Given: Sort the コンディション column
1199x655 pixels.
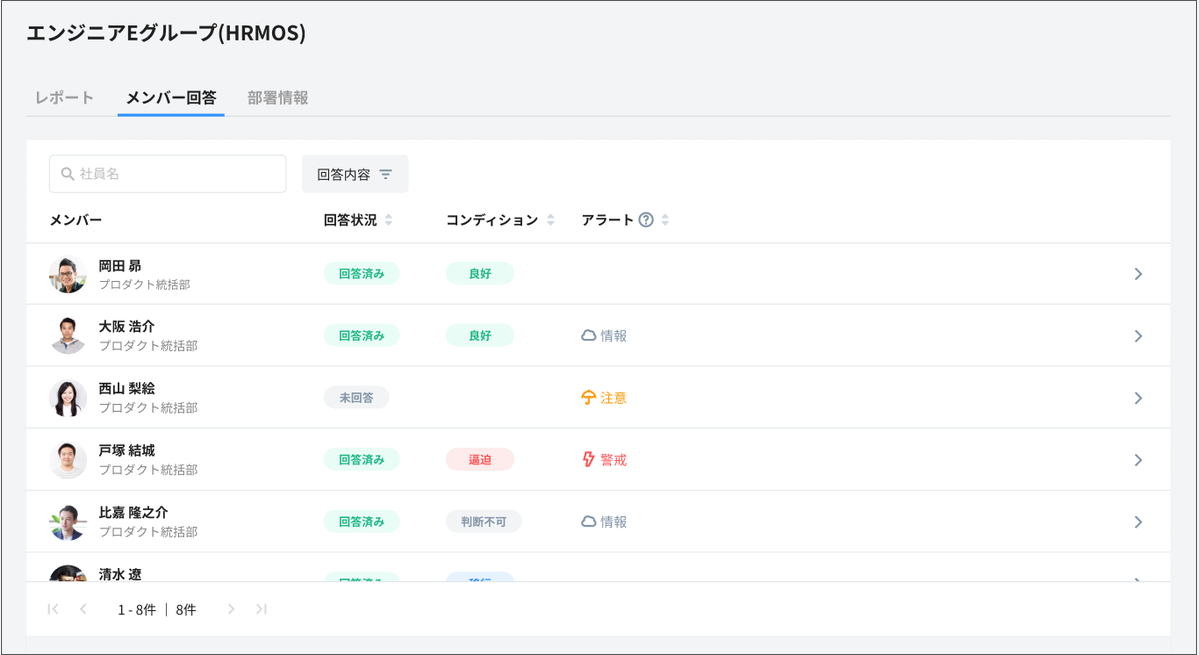Looking at the screenshot, I should [551, 219].
